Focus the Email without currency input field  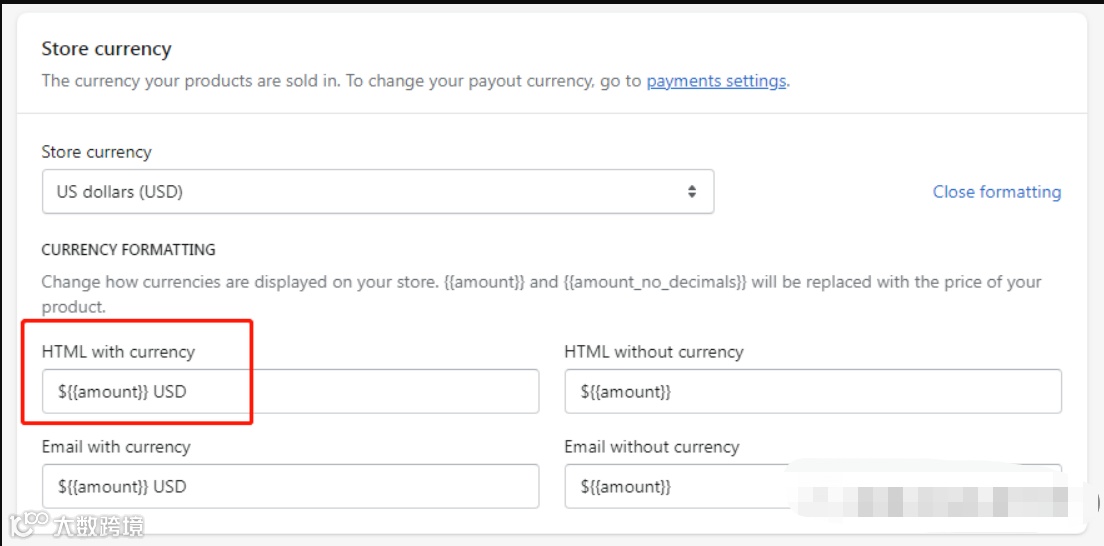click(x=680, y=487)
